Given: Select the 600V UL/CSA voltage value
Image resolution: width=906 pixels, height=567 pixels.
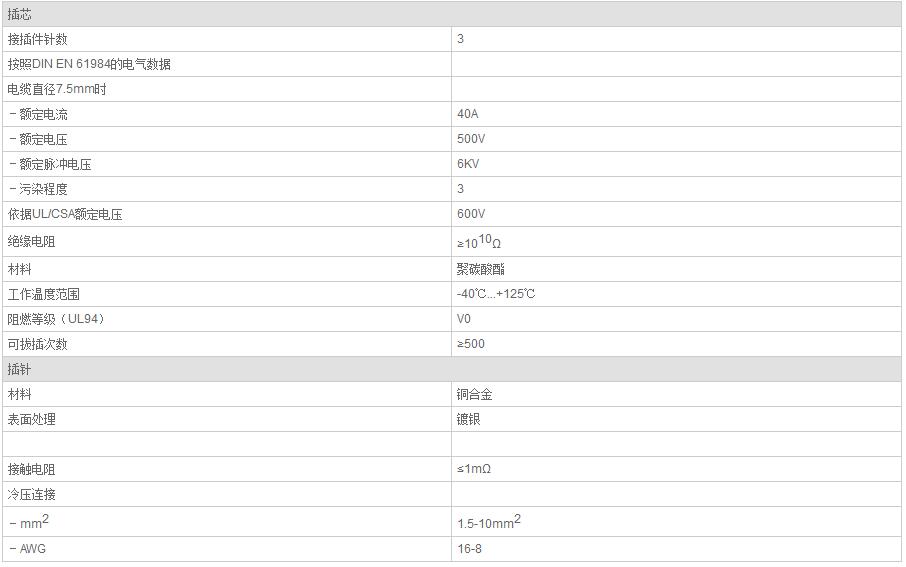Looking at the screenshot, I should point(471,214).
